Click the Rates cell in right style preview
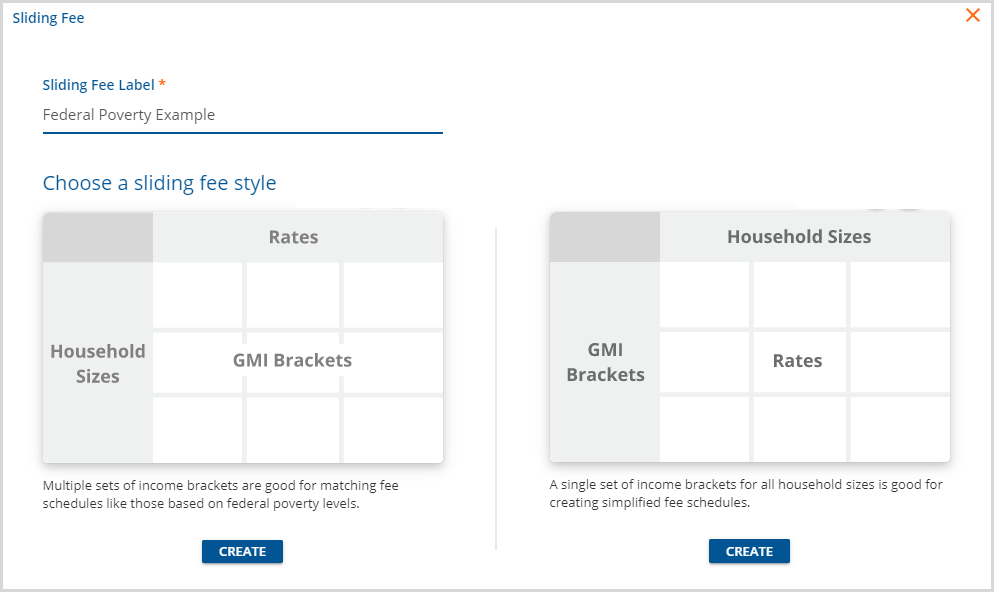The image size is (994, 592). (797, 361)
